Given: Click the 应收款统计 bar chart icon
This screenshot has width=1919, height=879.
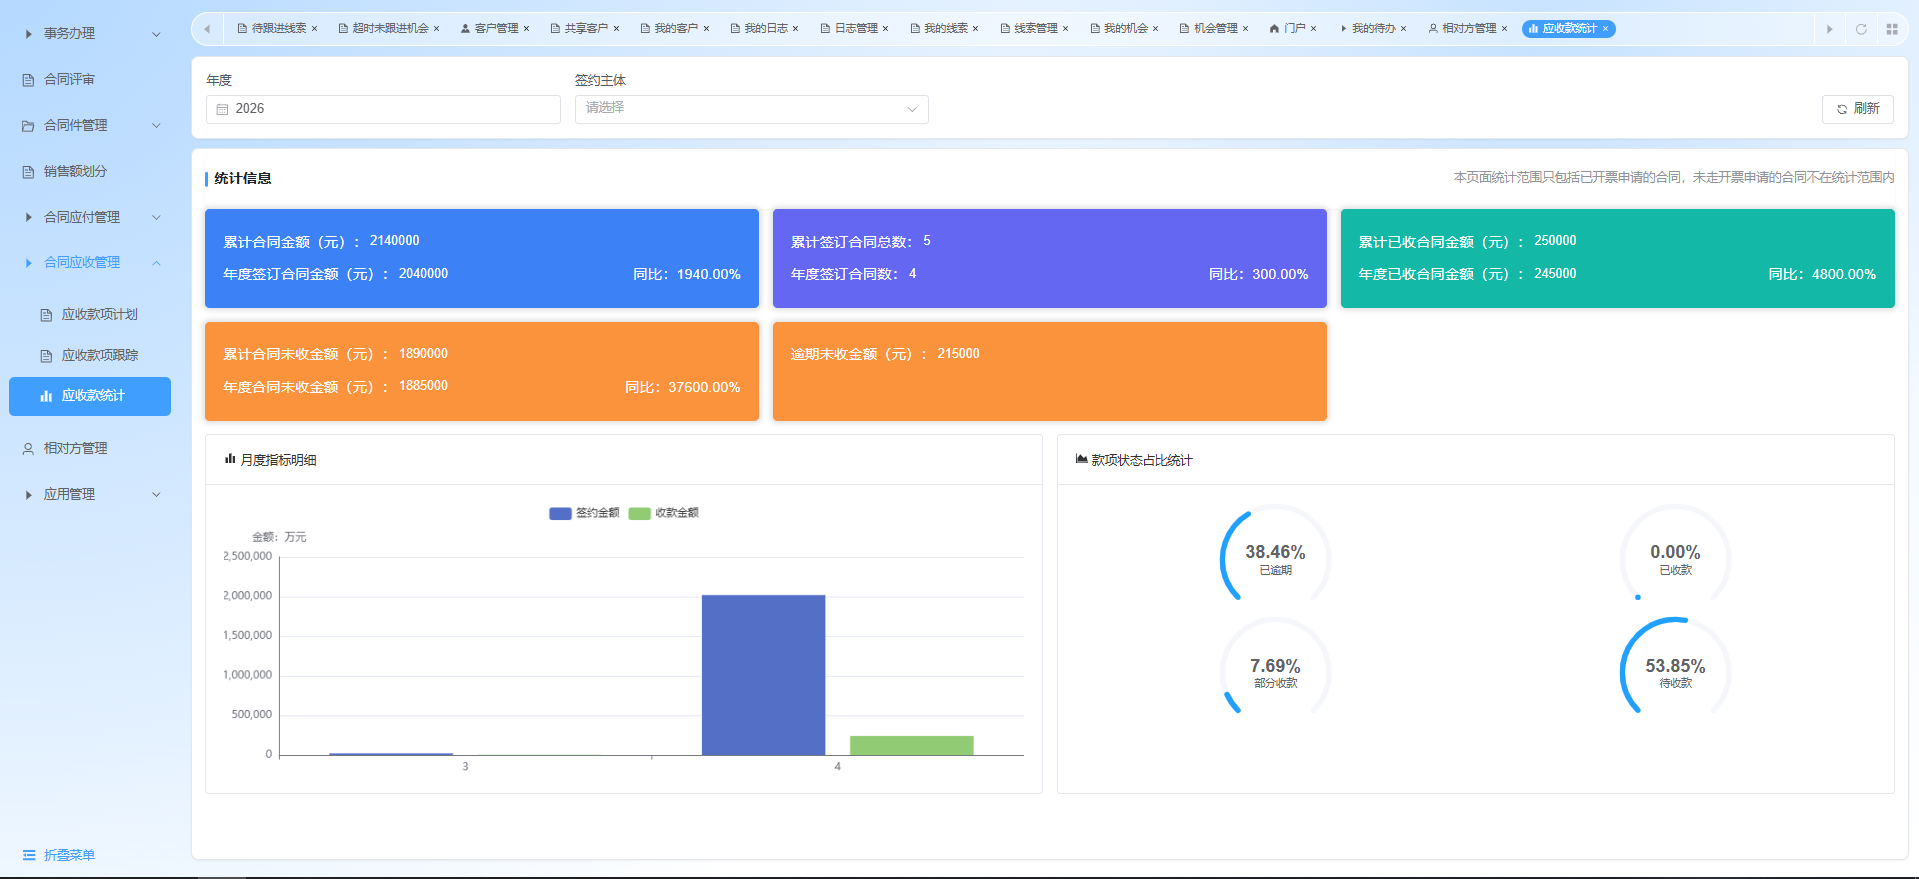Looking at the screenshot, I should pos(46,396).
